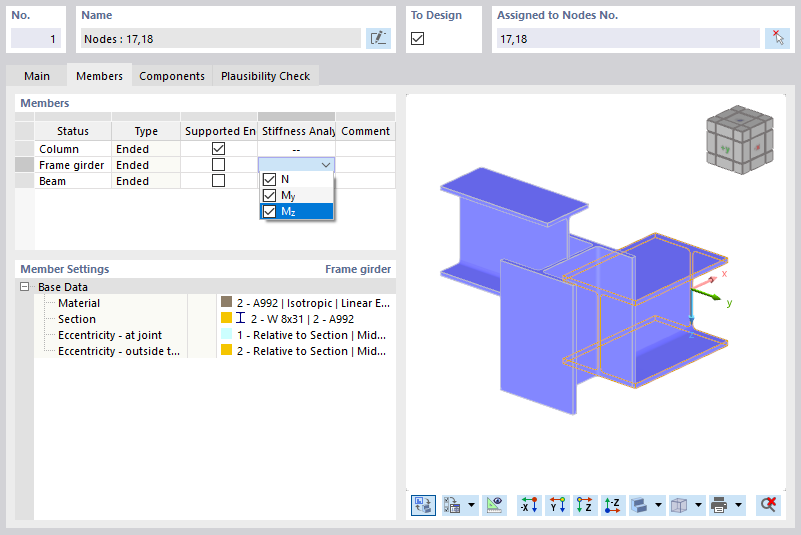This screenshot has height=535, width=801.
Task: Click the Status column header
Action: coord(73,131)
